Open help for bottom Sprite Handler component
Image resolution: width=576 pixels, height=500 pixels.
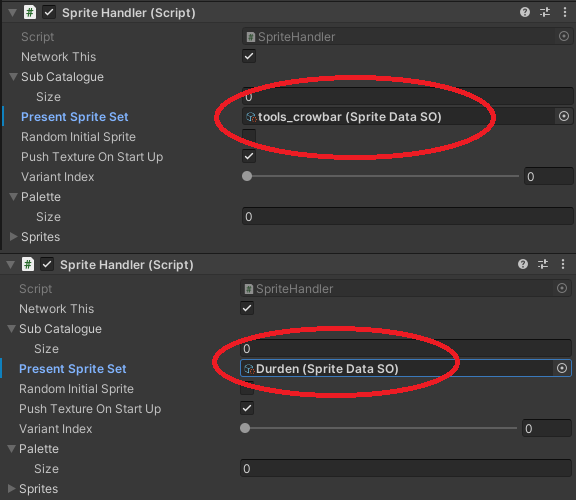point(523,264)
